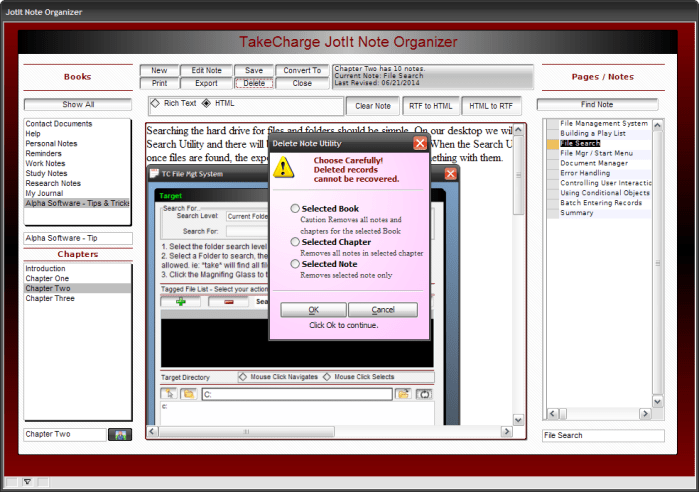Select Alpha Software - Tips & Tricks book
This screenshot has width=699, height=492.
pyautogui.click(x=77, y=203)
